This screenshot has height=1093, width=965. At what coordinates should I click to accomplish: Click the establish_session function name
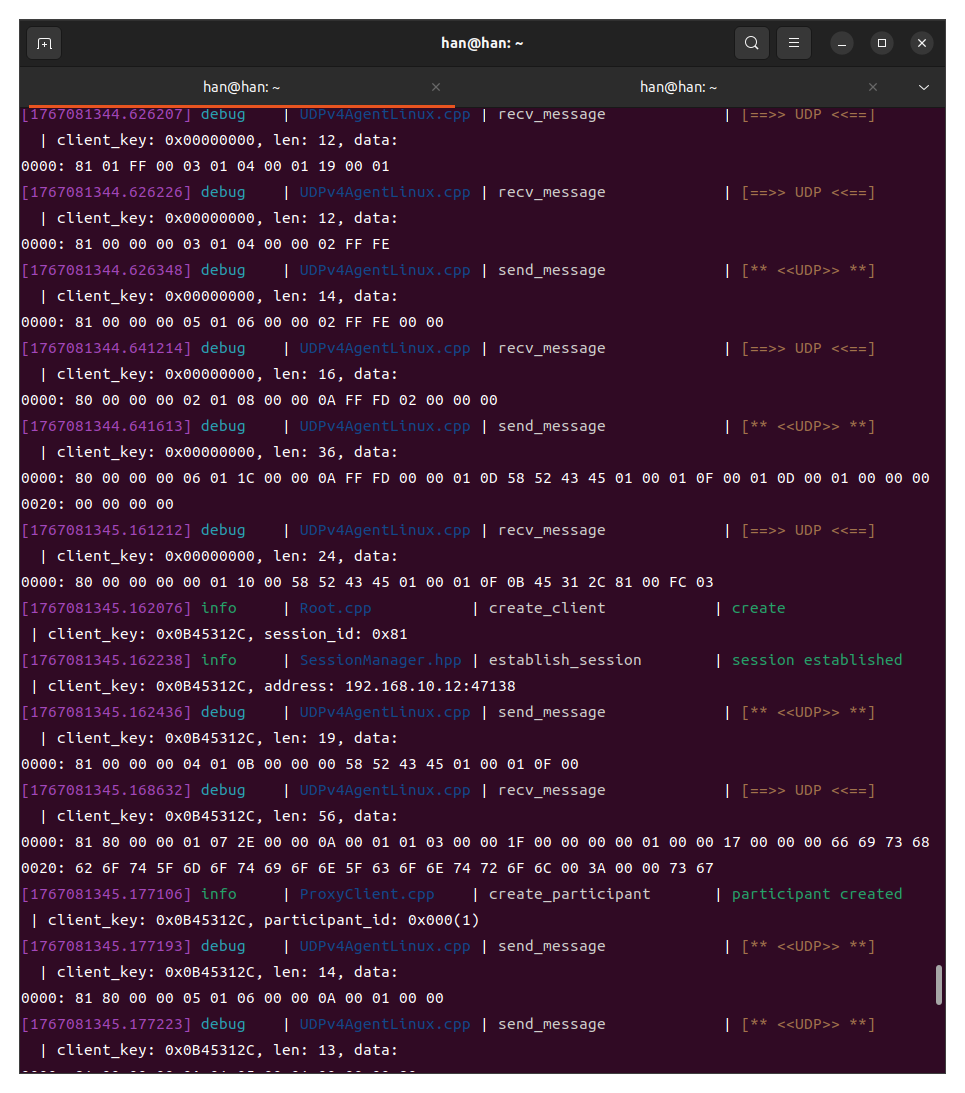point(565,660)
